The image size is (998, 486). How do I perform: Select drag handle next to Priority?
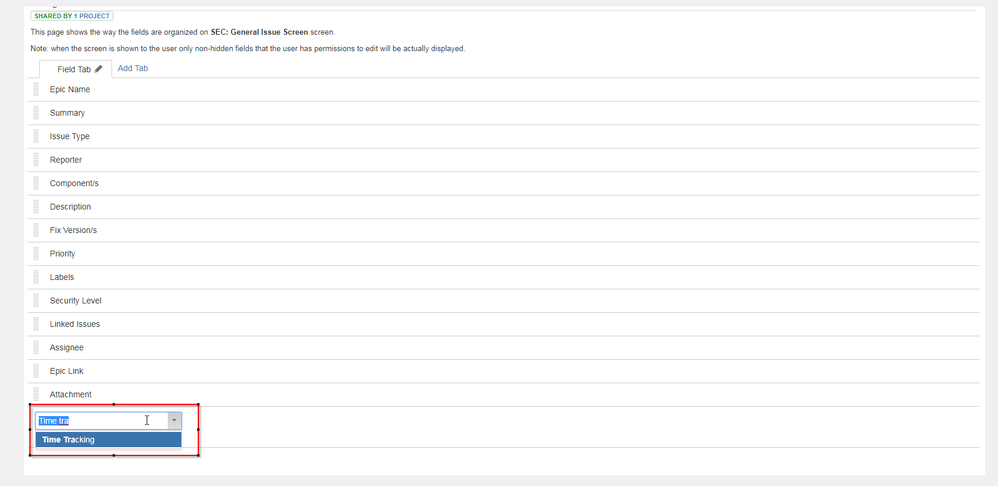(x=36, y=253)
